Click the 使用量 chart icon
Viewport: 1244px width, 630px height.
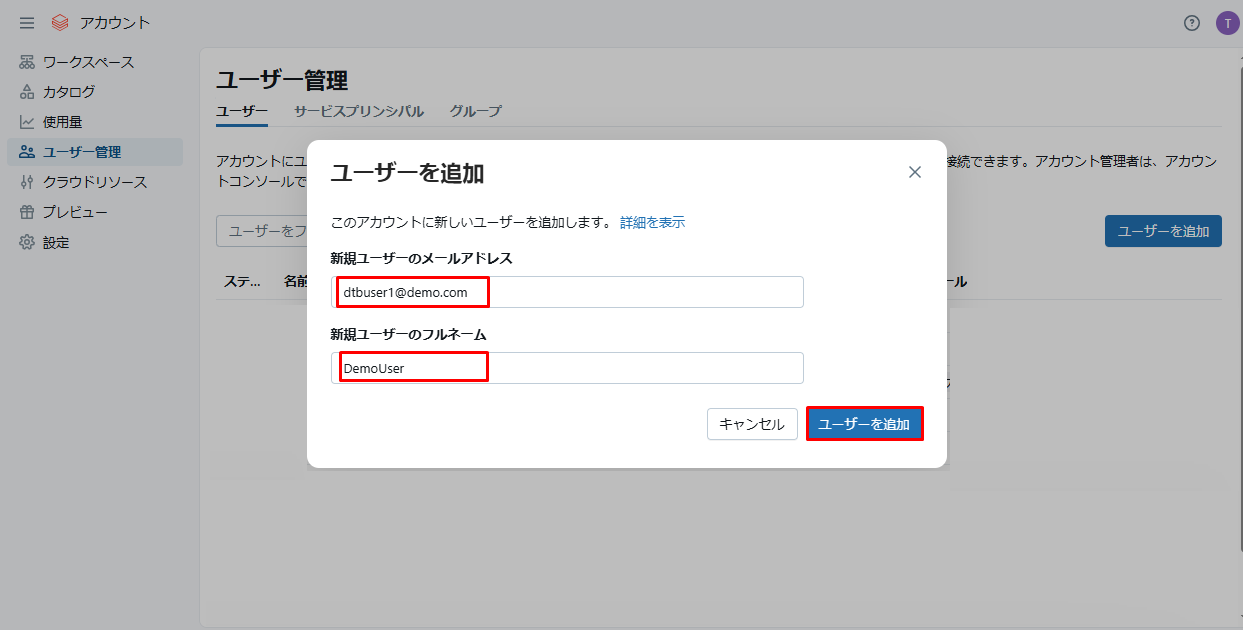(x=27, y=122)
